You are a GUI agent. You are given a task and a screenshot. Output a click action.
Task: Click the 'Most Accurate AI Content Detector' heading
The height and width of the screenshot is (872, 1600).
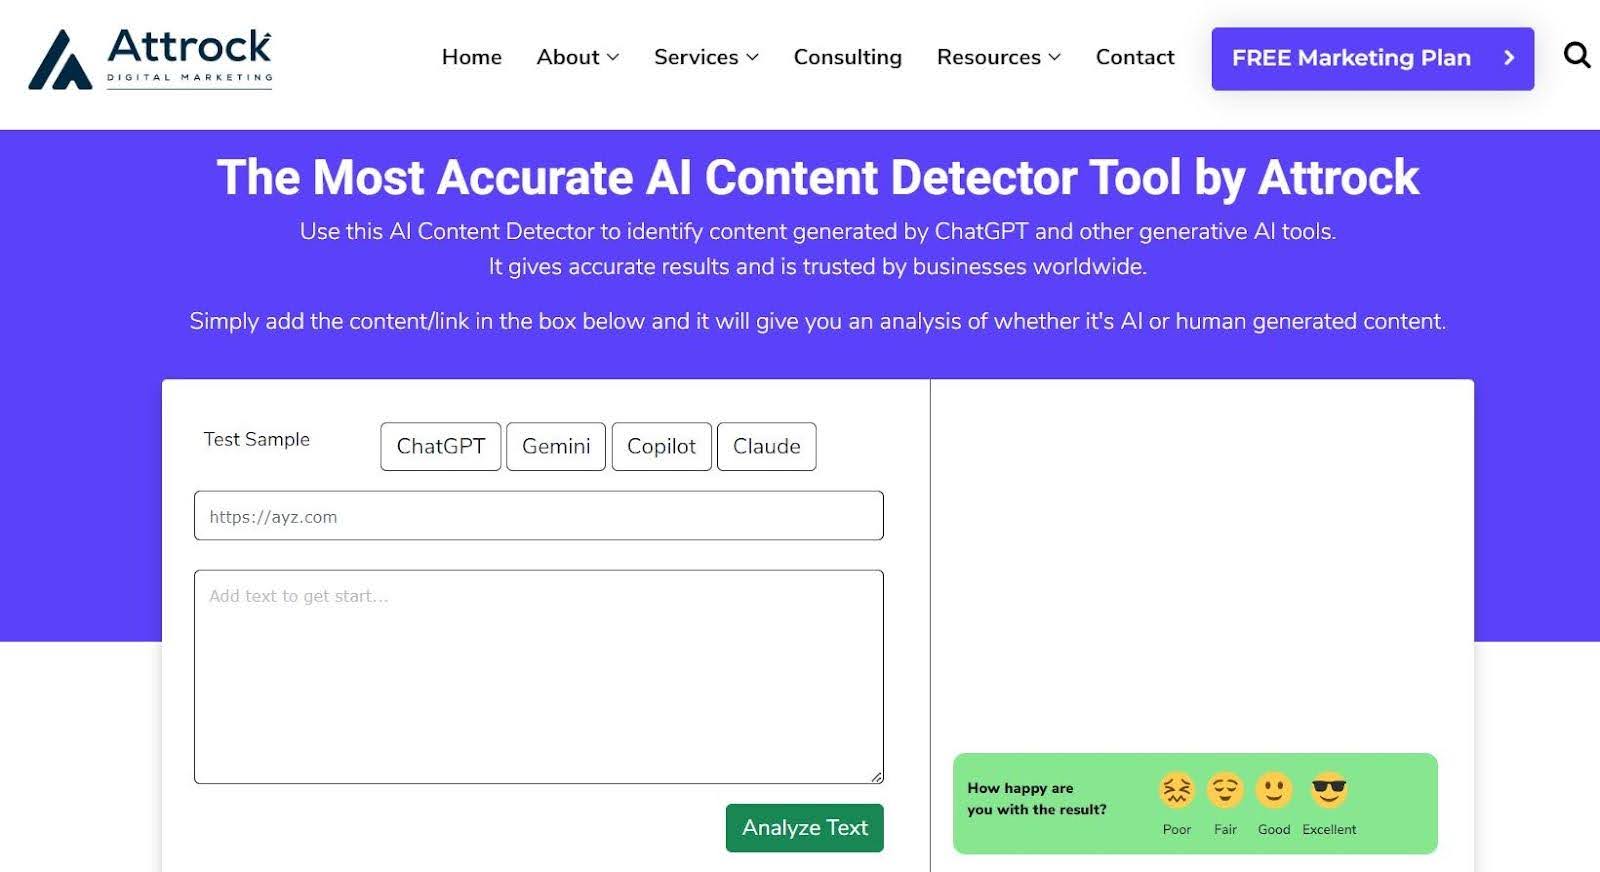818,178
